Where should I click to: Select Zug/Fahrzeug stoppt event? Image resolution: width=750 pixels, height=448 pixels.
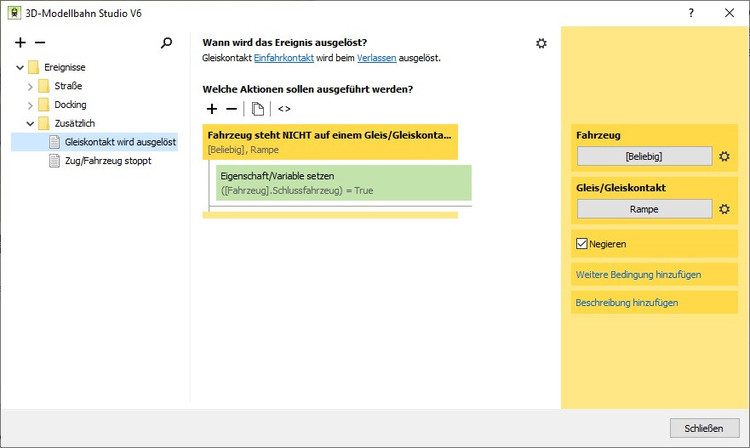(x=108, y=161)
